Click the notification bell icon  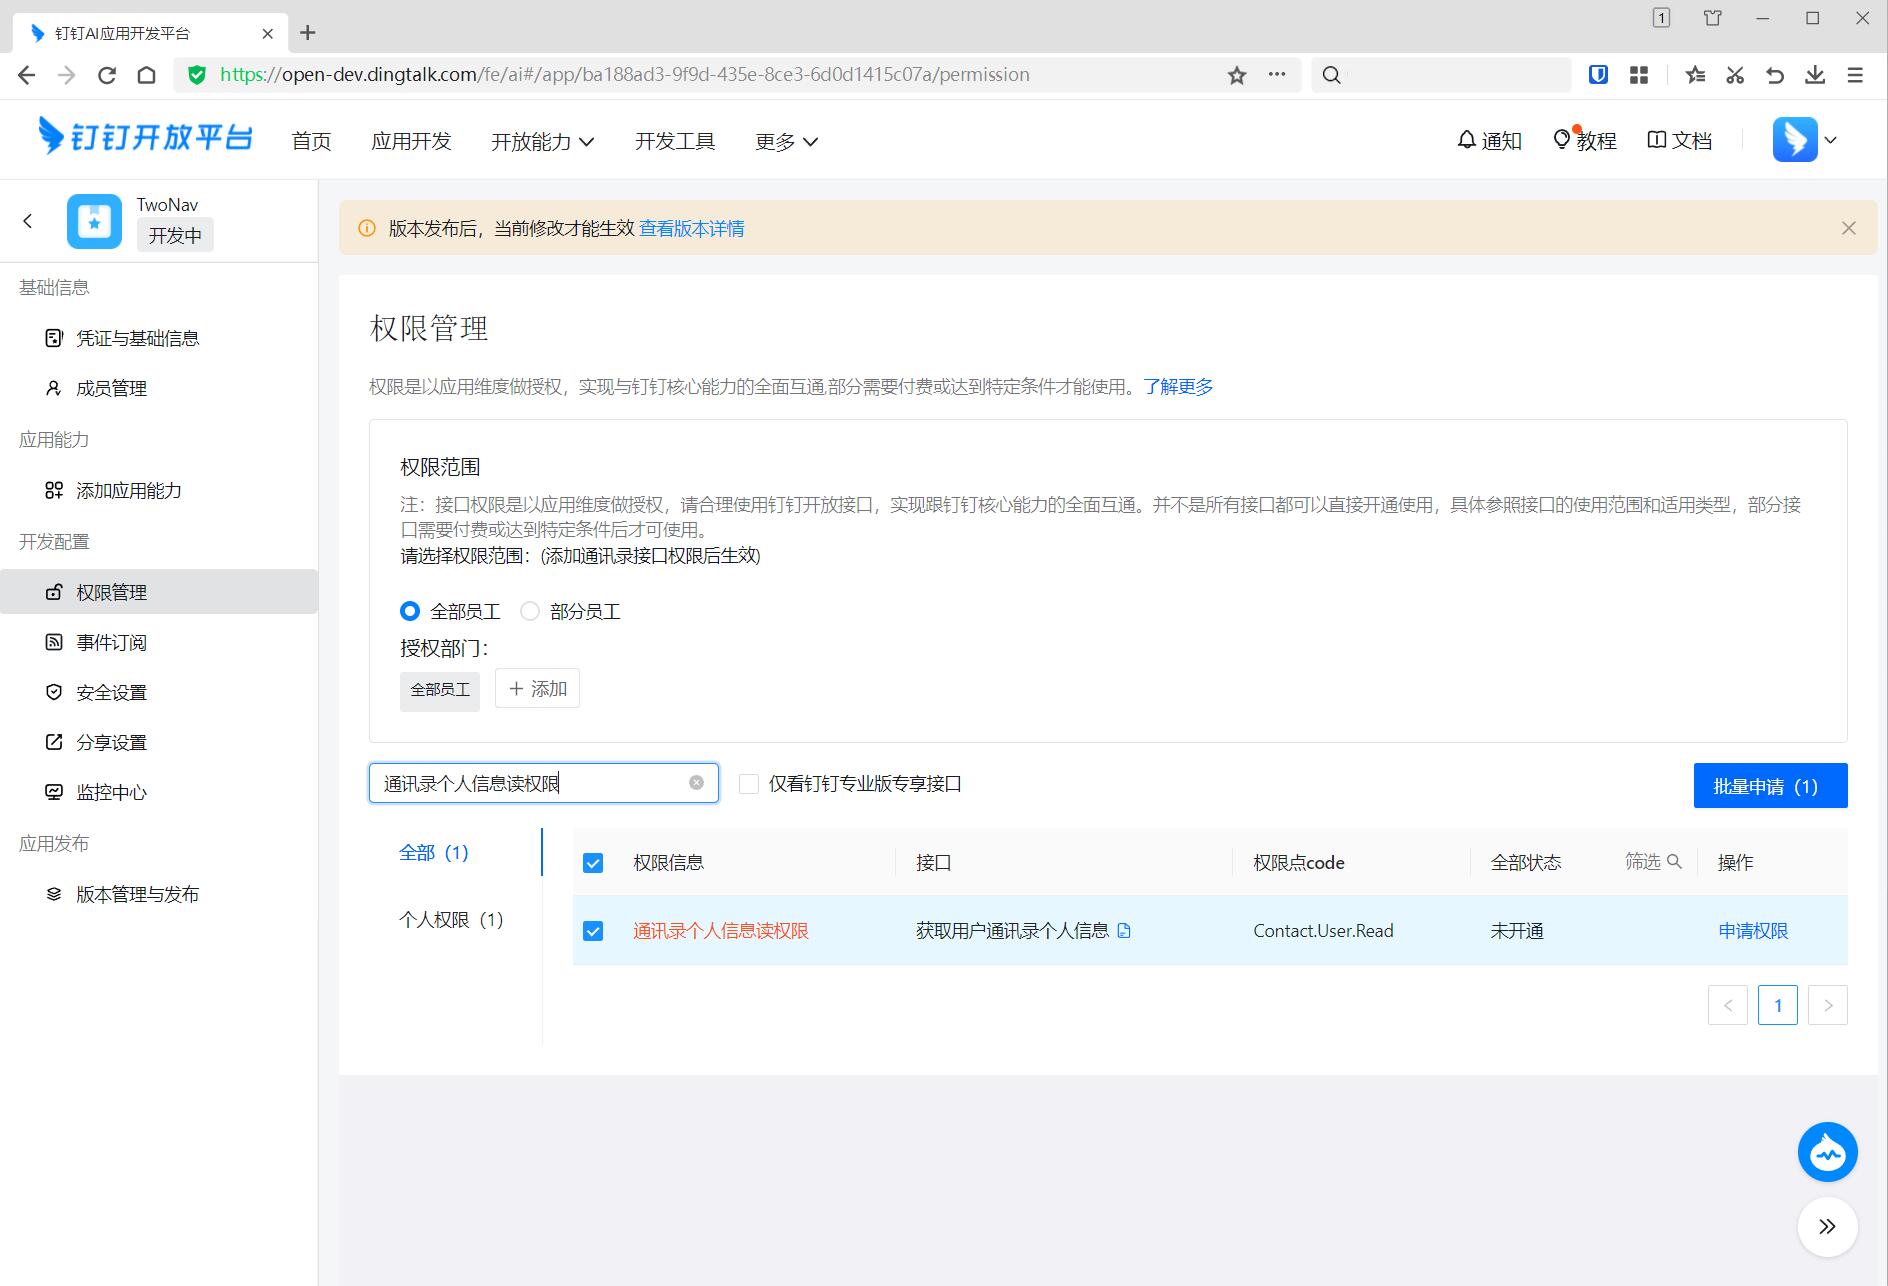coord(1466,140)
